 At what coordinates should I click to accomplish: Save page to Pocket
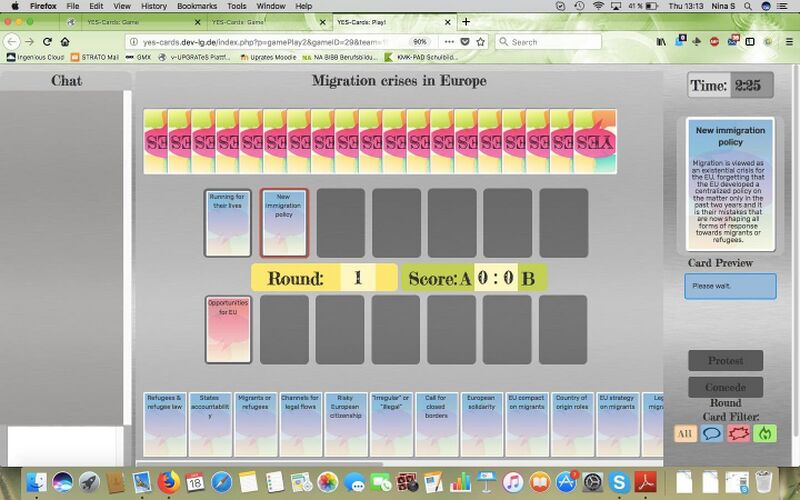click(x=465, y=42)
